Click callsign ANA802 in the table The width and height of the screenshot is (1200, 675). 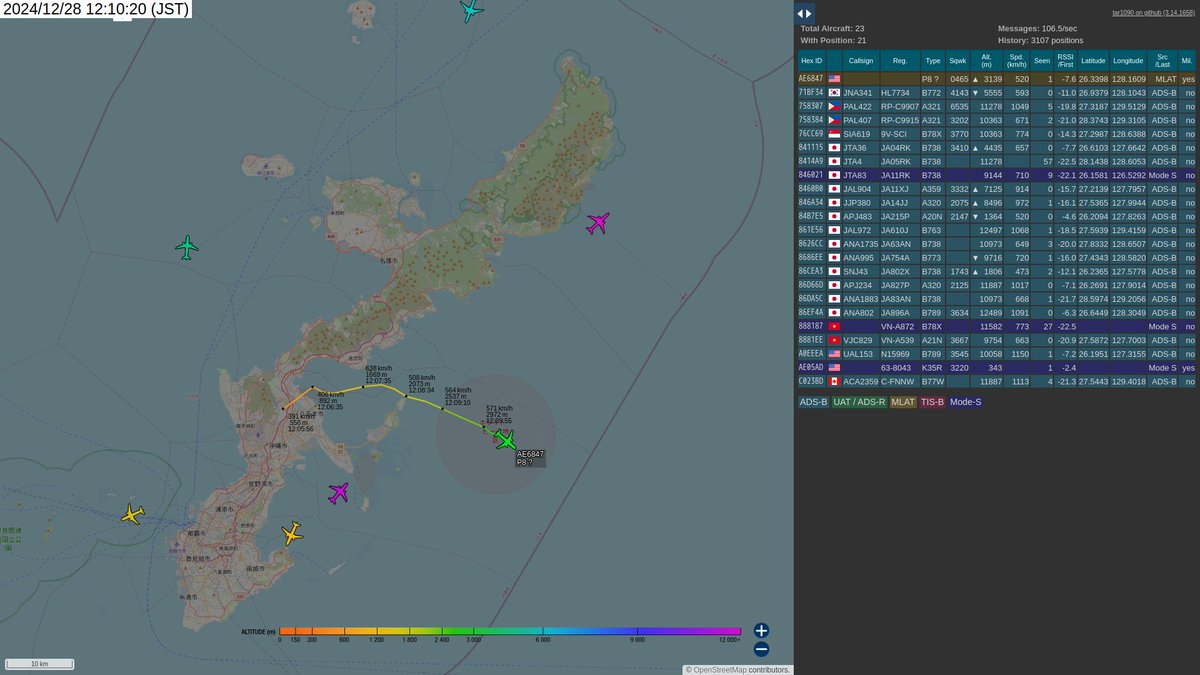(x=859, y=312)
